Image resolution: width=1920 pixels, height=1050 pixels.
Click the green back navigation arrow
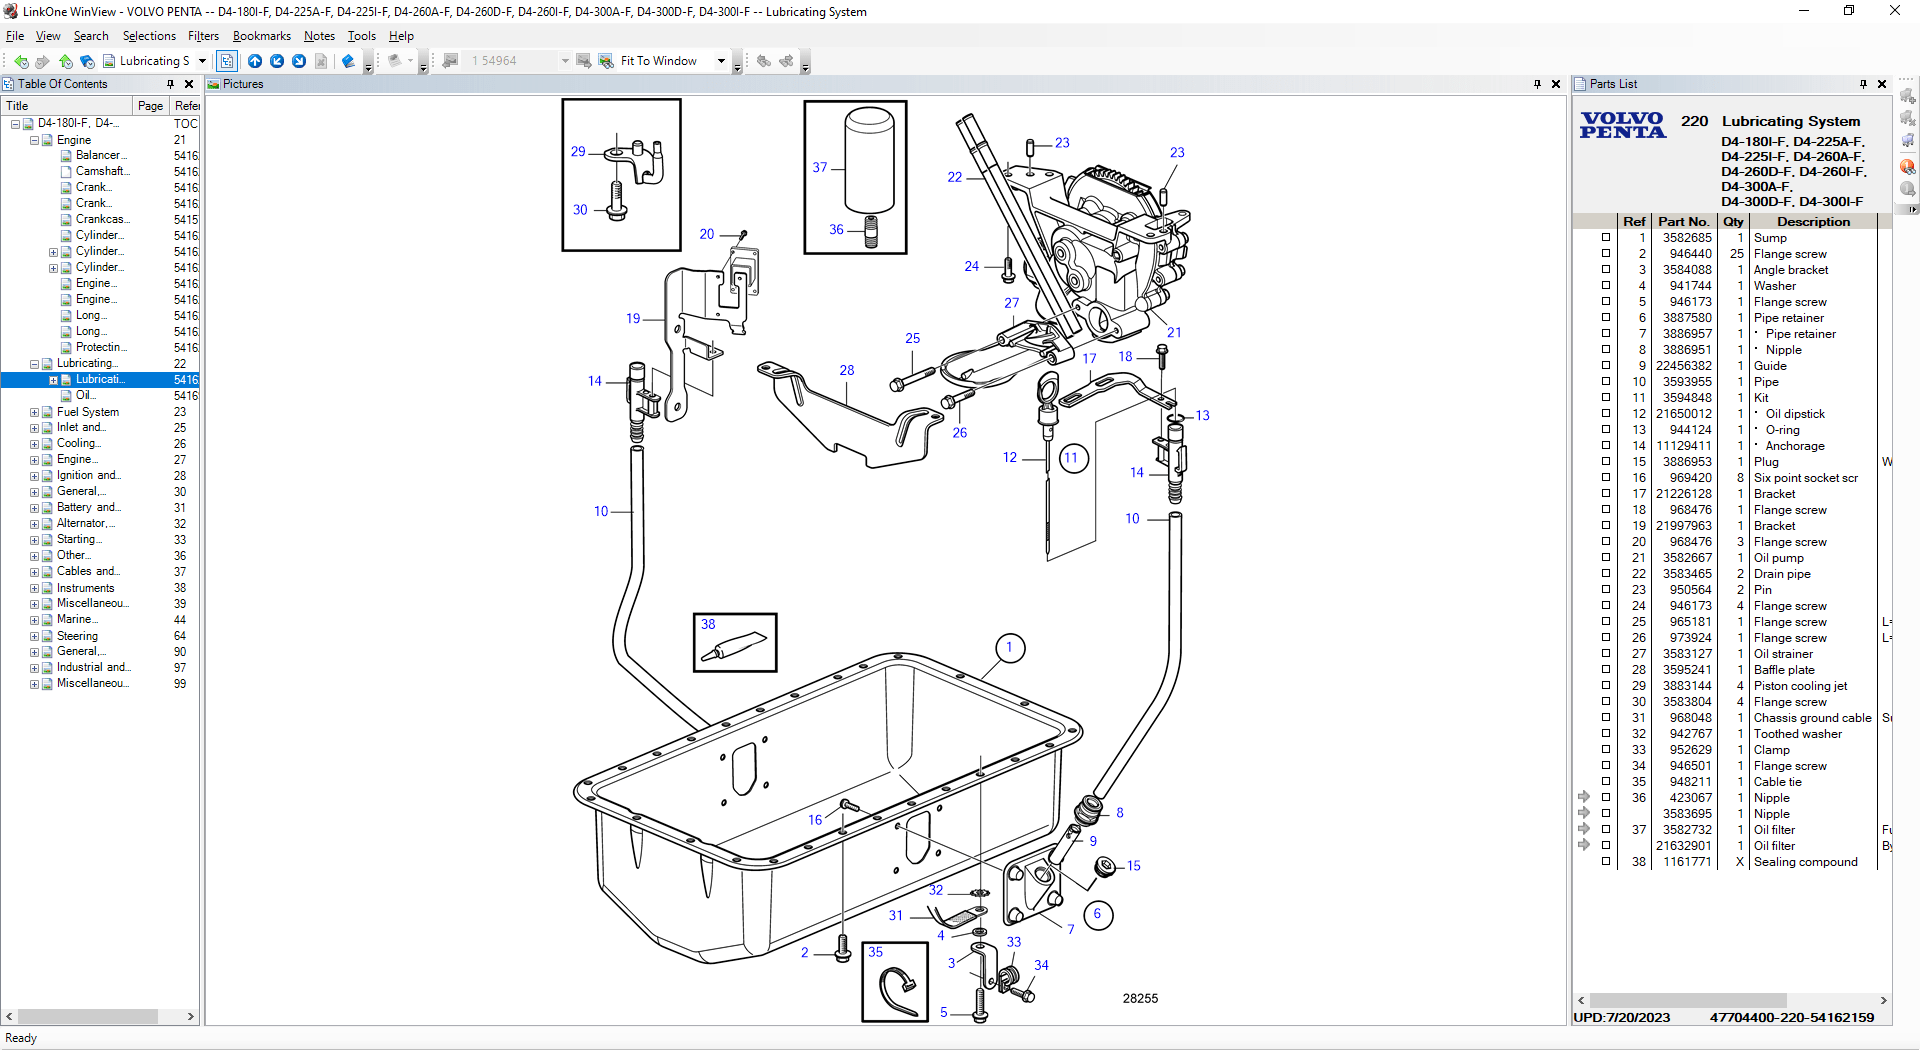(x=21, y=61)
